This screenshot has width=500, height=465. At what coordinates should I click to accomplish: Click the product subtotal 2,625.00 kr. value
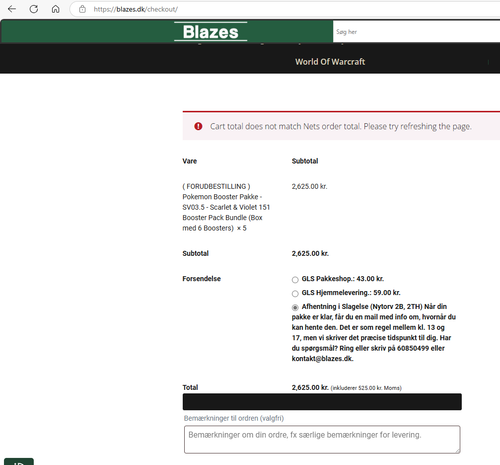click(x=309, y=186)
